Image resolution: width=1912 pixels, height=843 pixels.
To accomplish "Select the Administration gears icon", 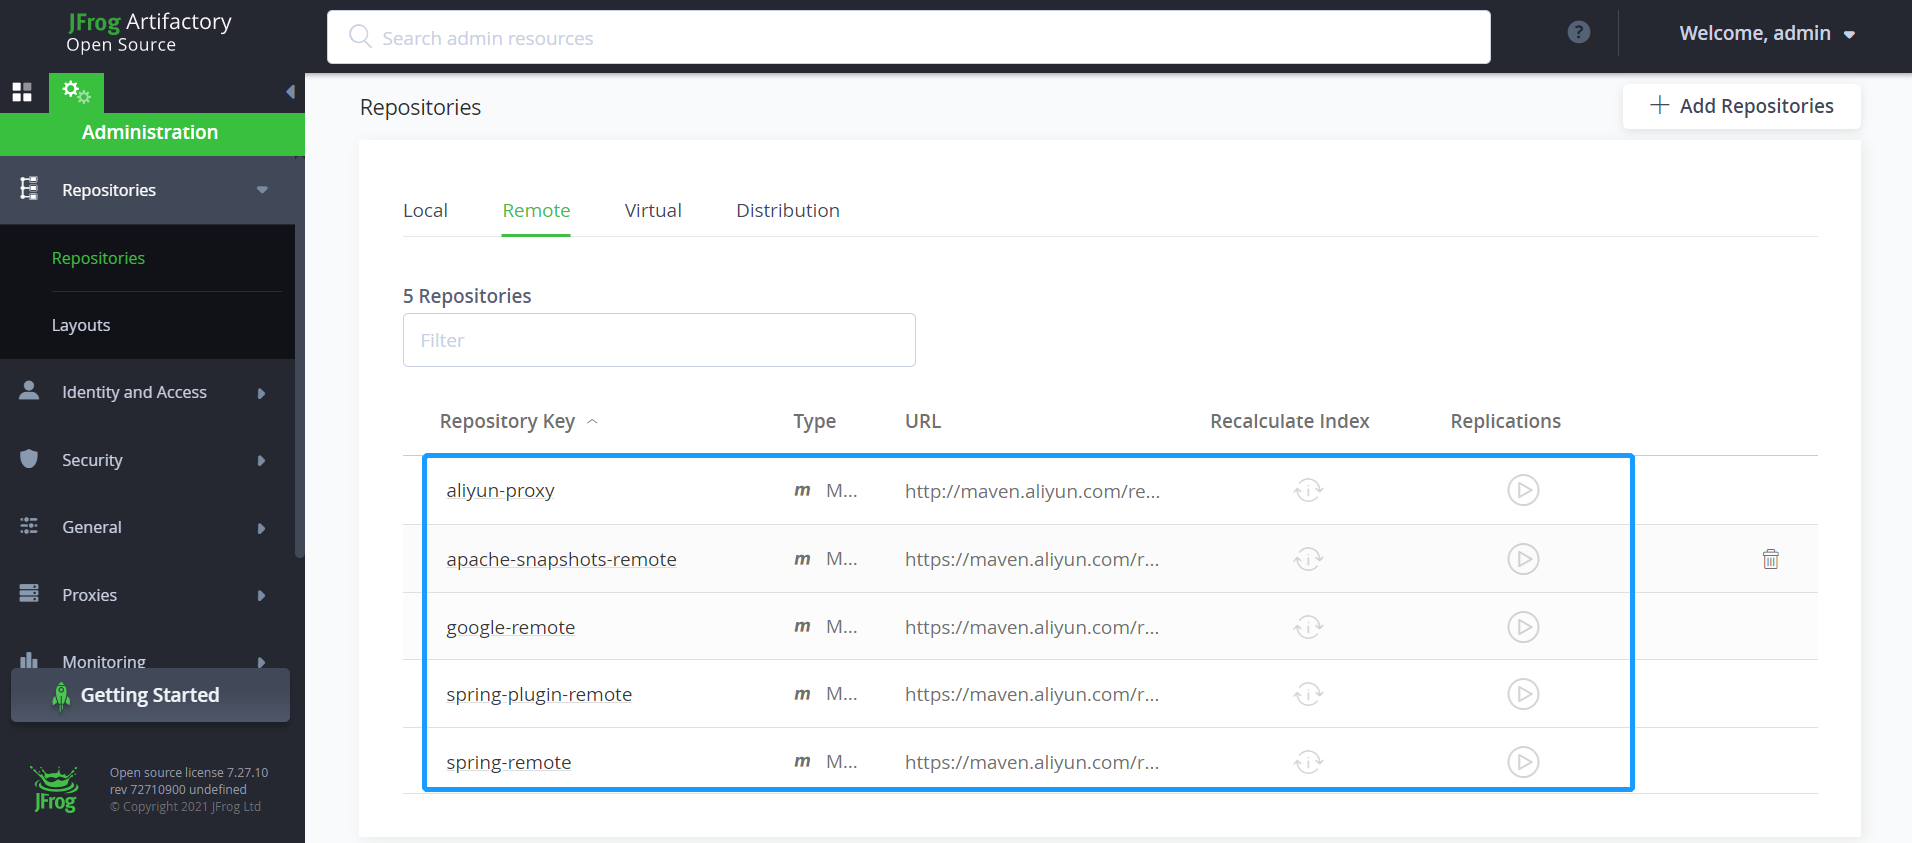I will click(76, 93).
